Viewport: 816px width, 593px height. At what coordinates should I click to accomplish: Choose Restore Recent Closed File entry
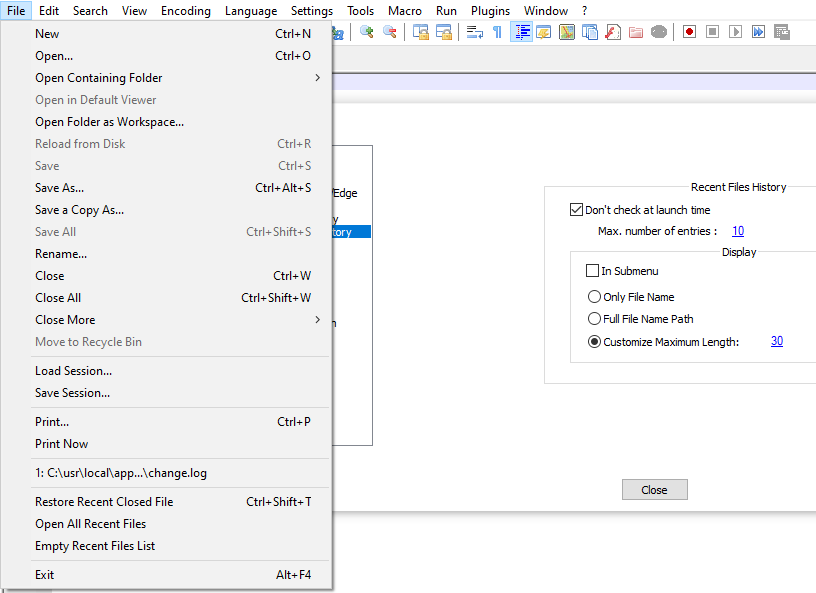[166, 502]
